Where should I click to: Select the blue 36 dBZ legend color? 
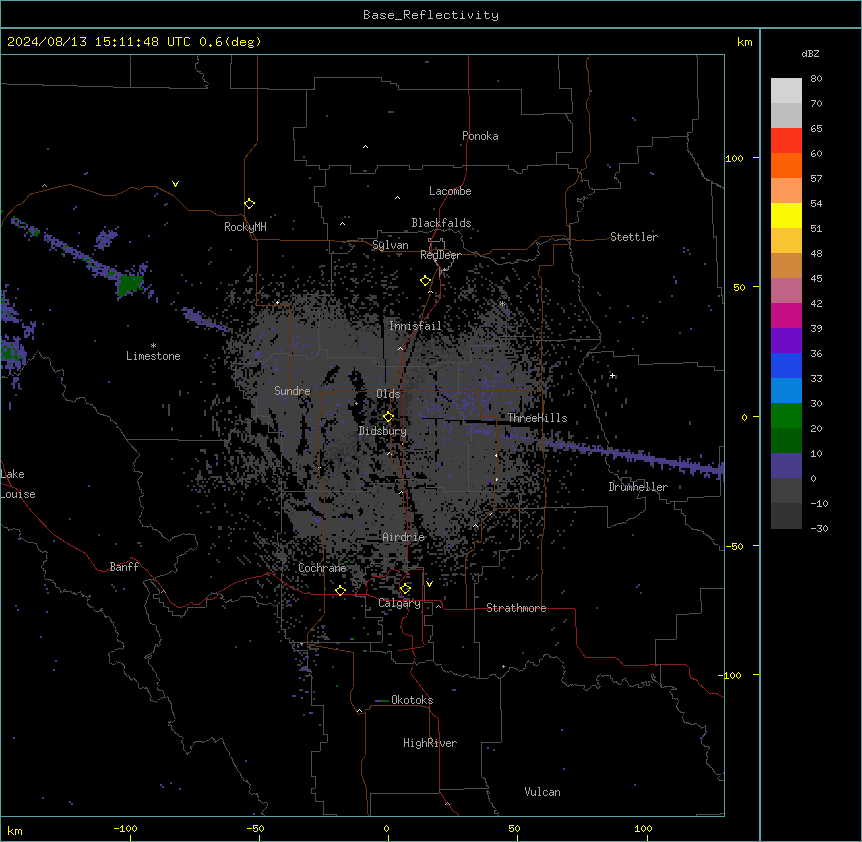(x=786, y=365)
